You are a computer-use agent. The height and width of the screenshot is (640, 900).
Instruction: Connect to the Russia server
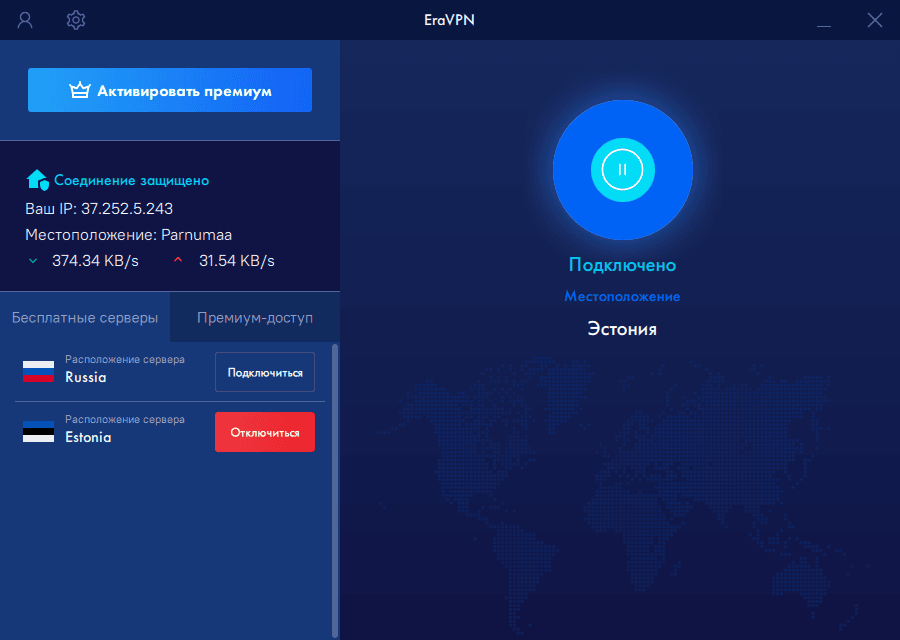[x=265, y=373]
